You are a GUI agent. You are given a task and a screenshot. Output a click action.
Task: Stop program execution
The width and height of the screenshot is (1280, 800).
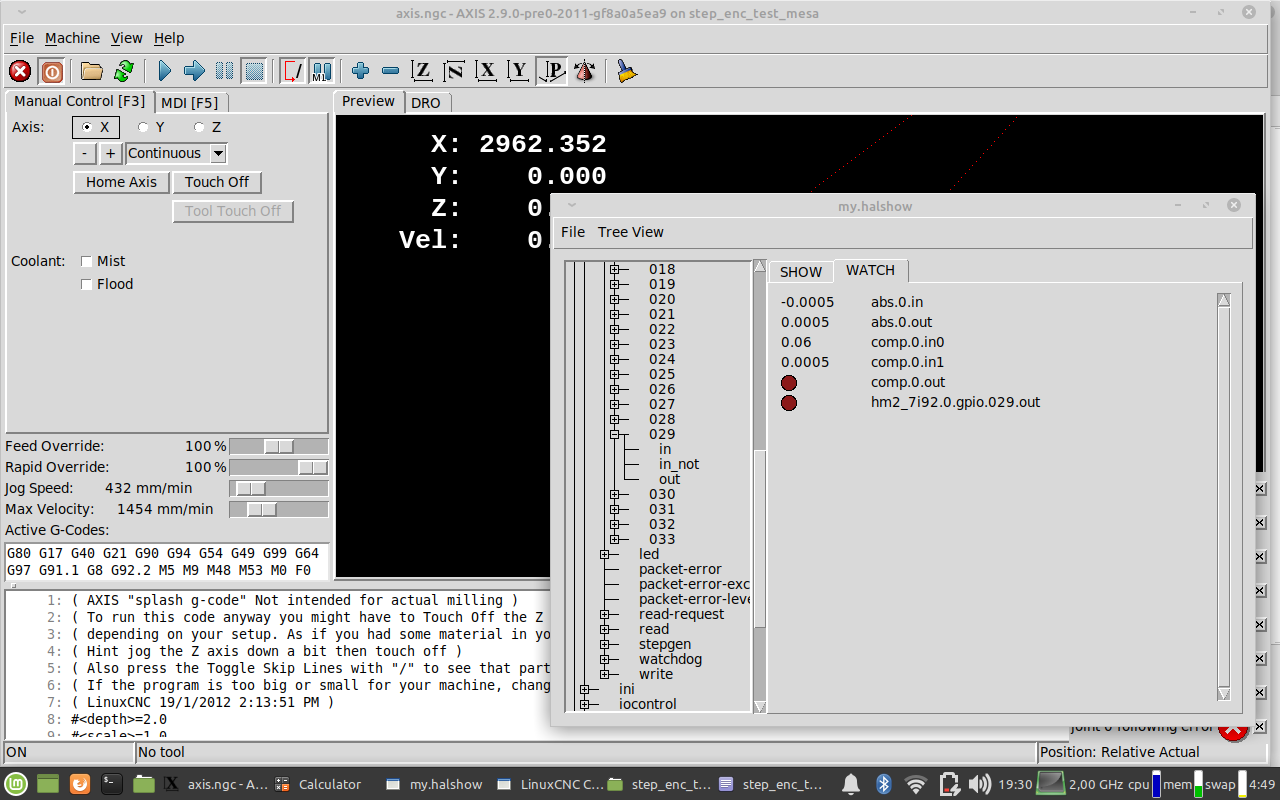click(255, 71)
